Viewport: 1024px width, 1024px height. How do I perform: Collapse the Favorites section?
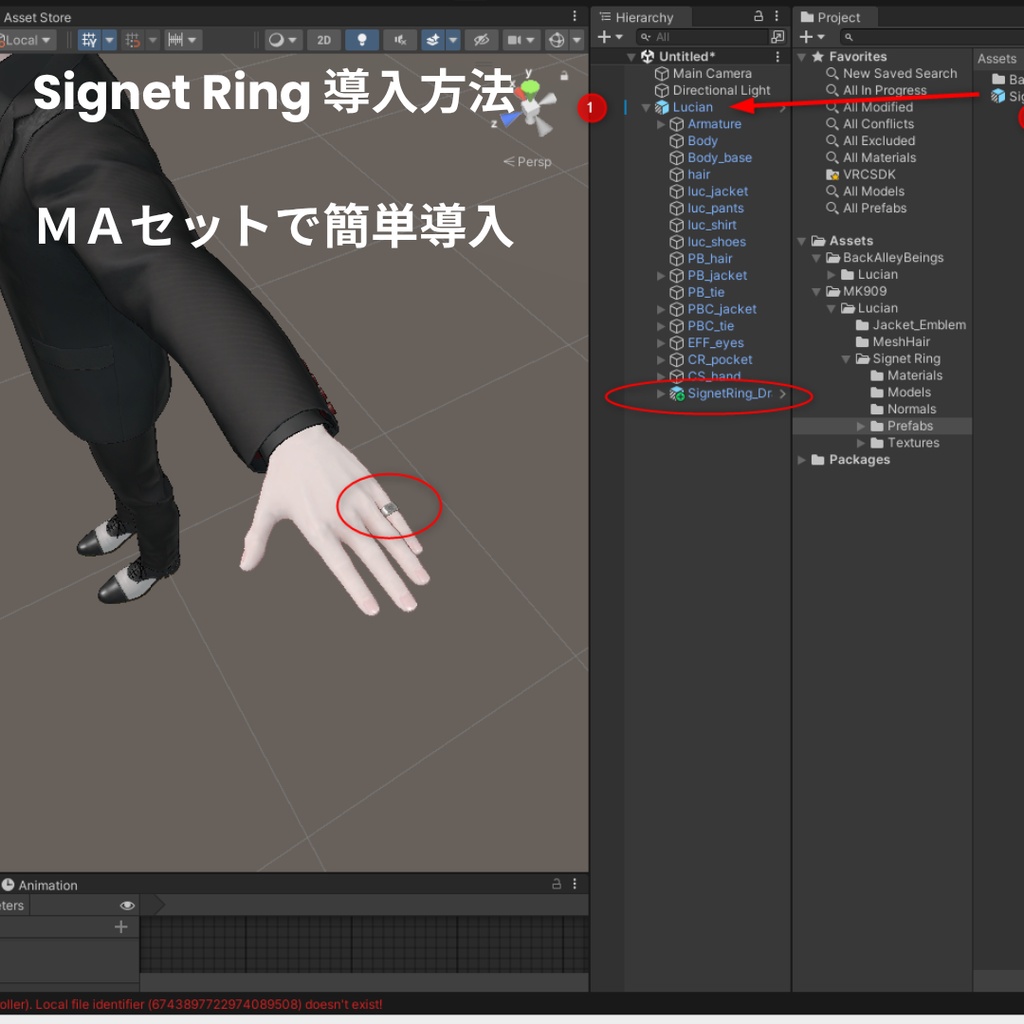click(801, 57)
